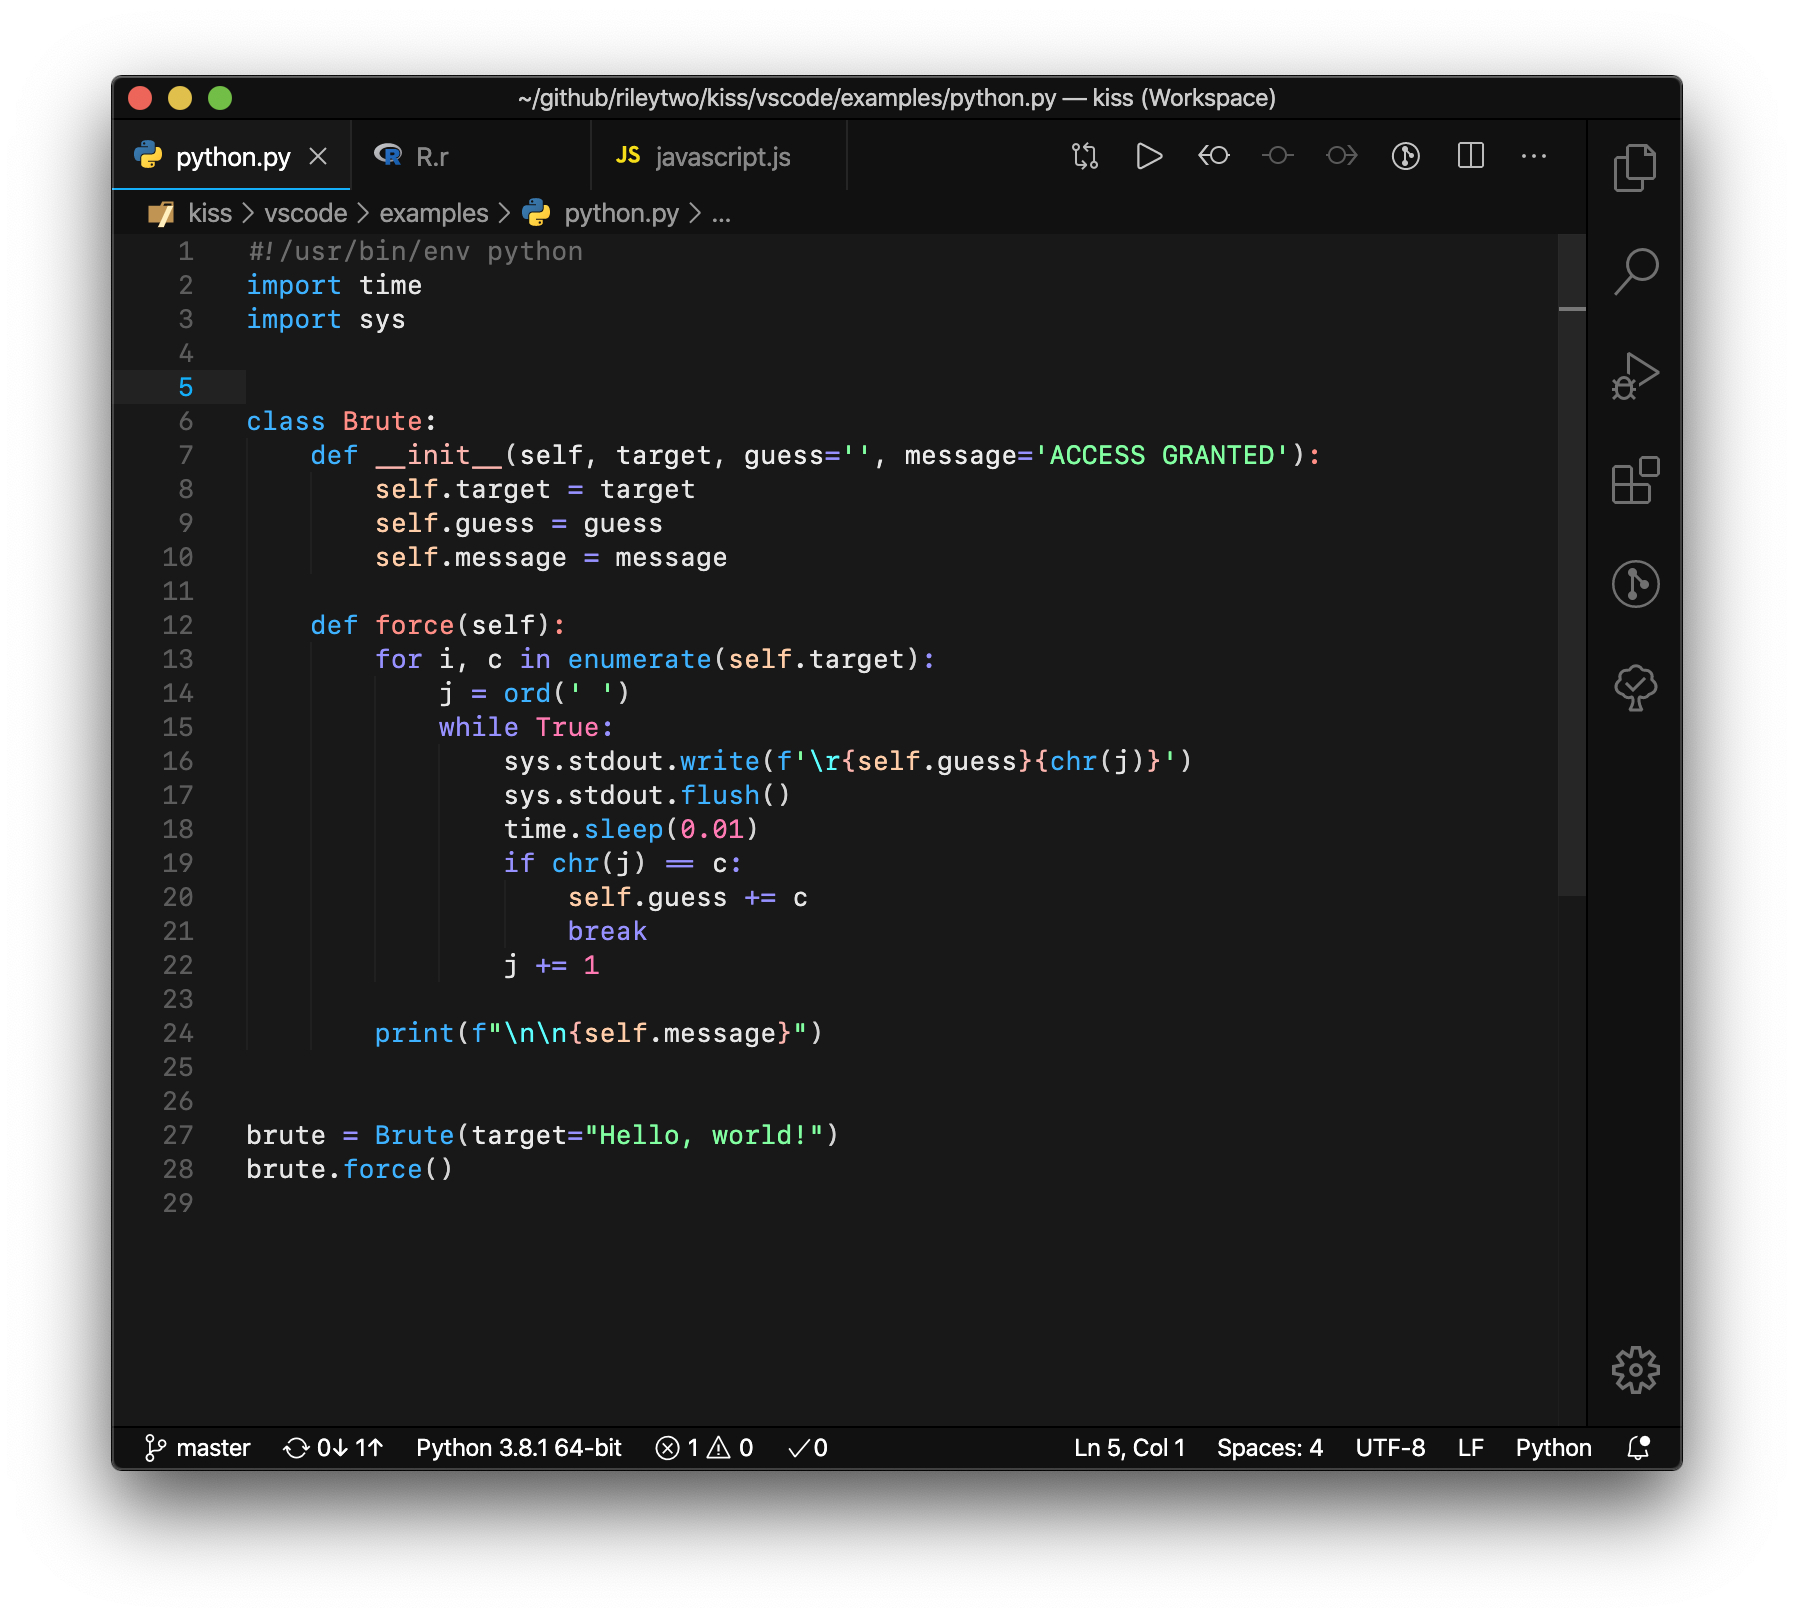The width and height of the screenshot is (1794, 1618).
Task: Change UTF-8 file encoding
Action: point(1390,1448)
